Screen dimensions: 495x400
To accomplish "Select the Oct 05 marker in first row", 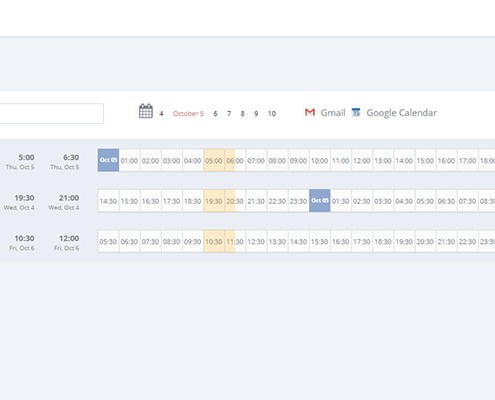I will pos(108,160).
